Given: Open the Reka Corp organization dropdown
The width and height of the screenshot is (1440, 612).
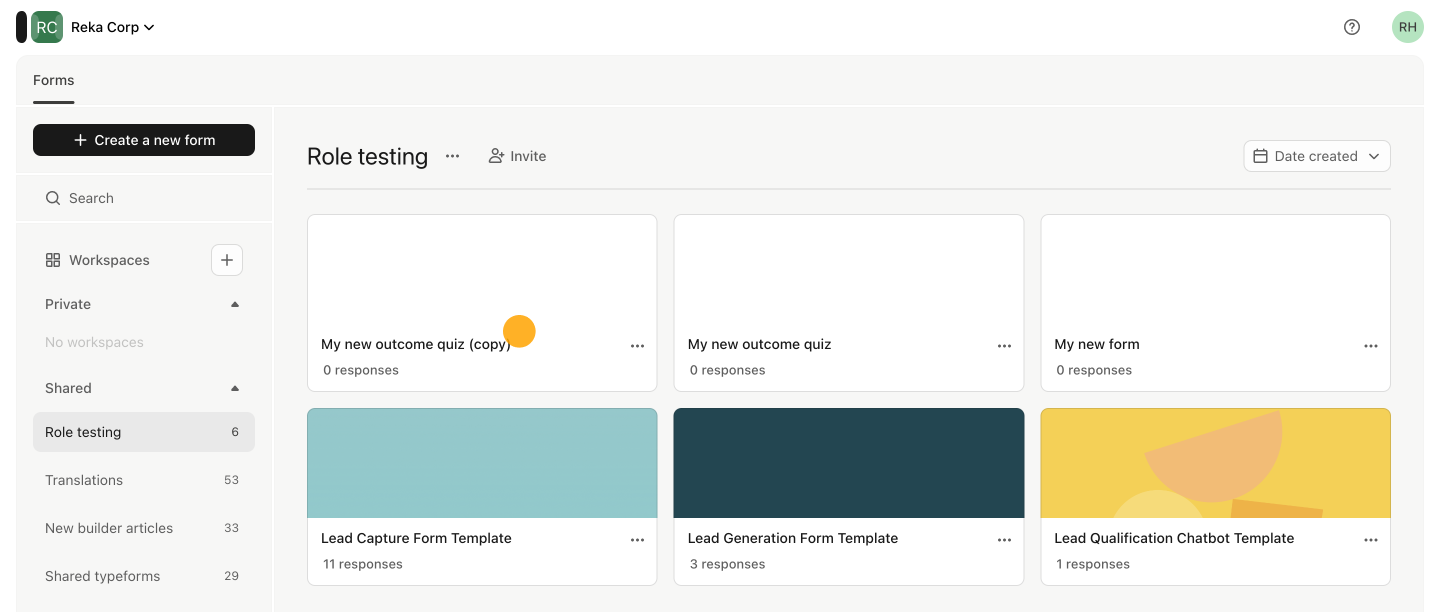Looking at the screenshot, I should click(x=112, y=27).
